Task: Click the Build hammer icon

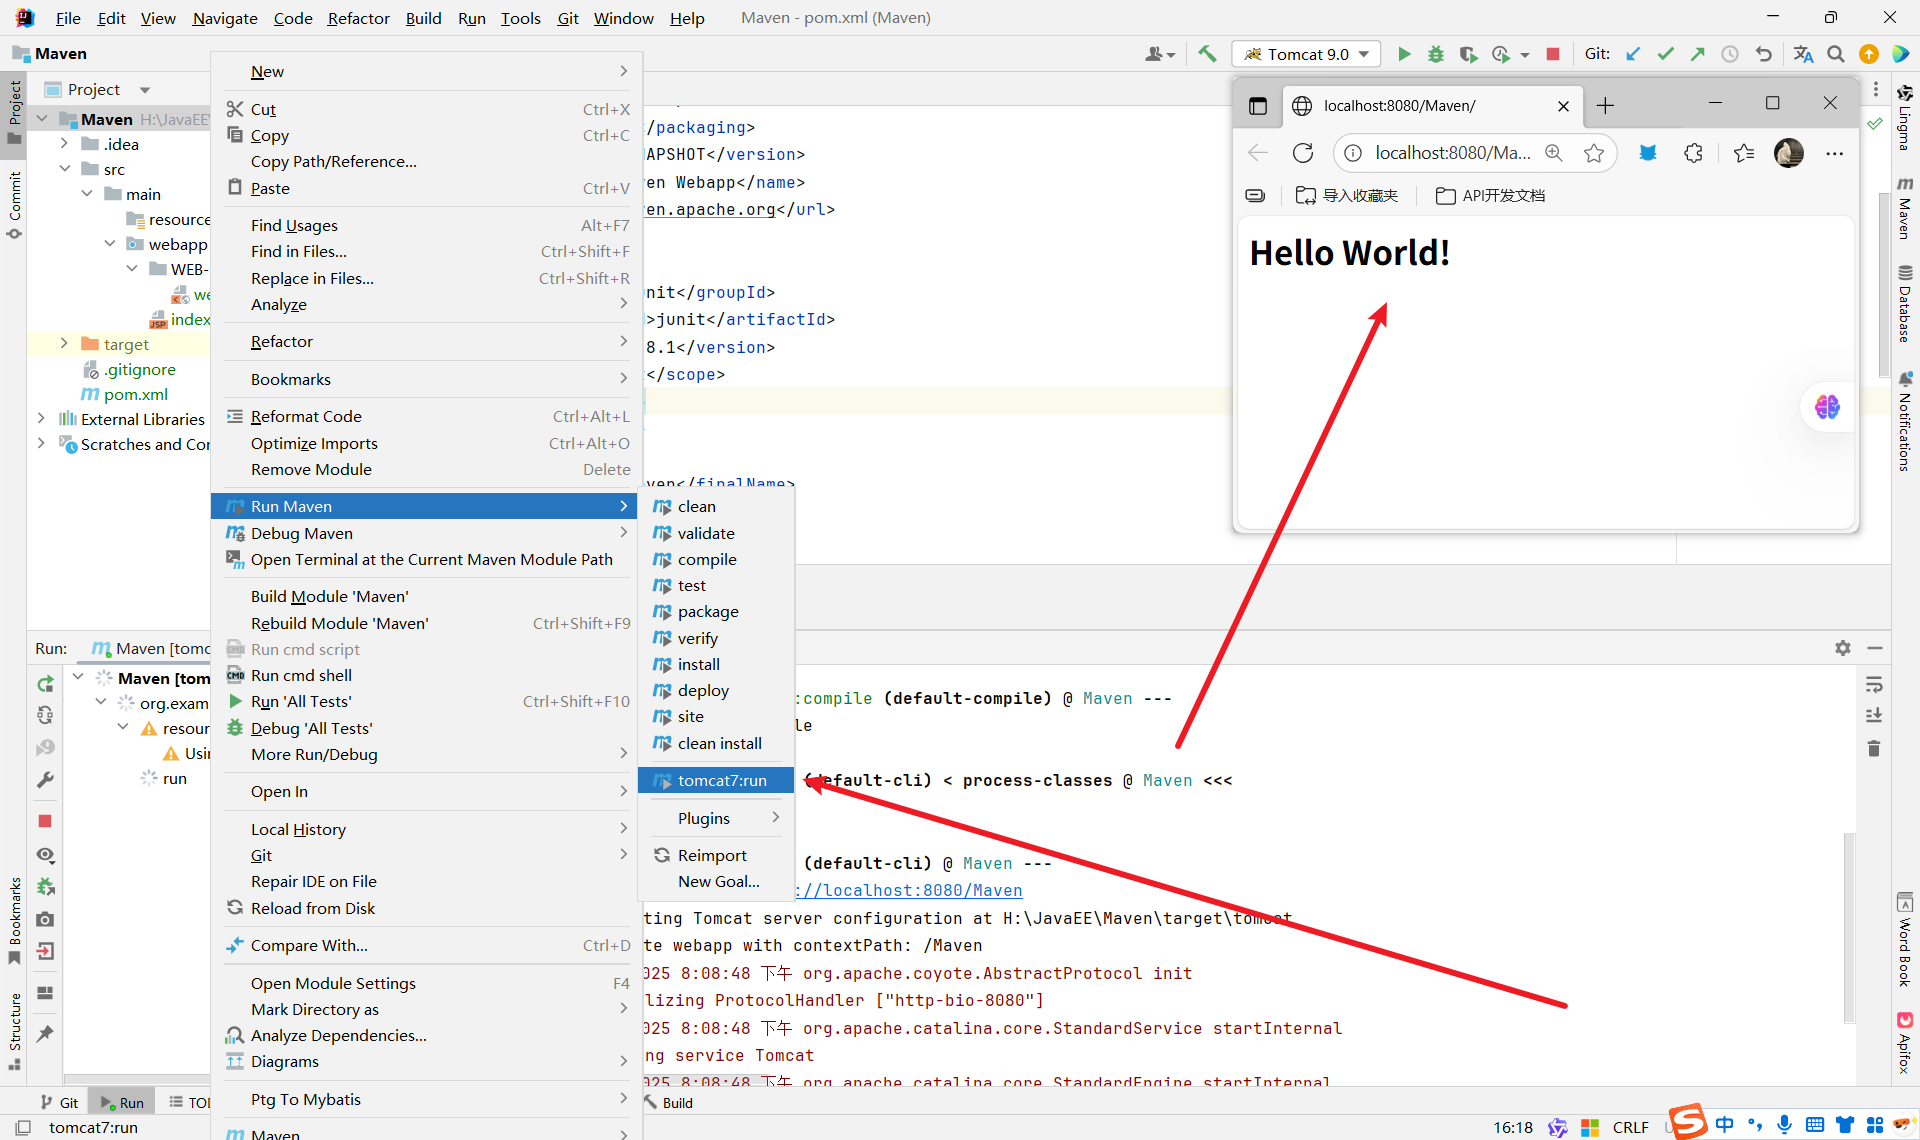Action: [x=1207, y=54]
